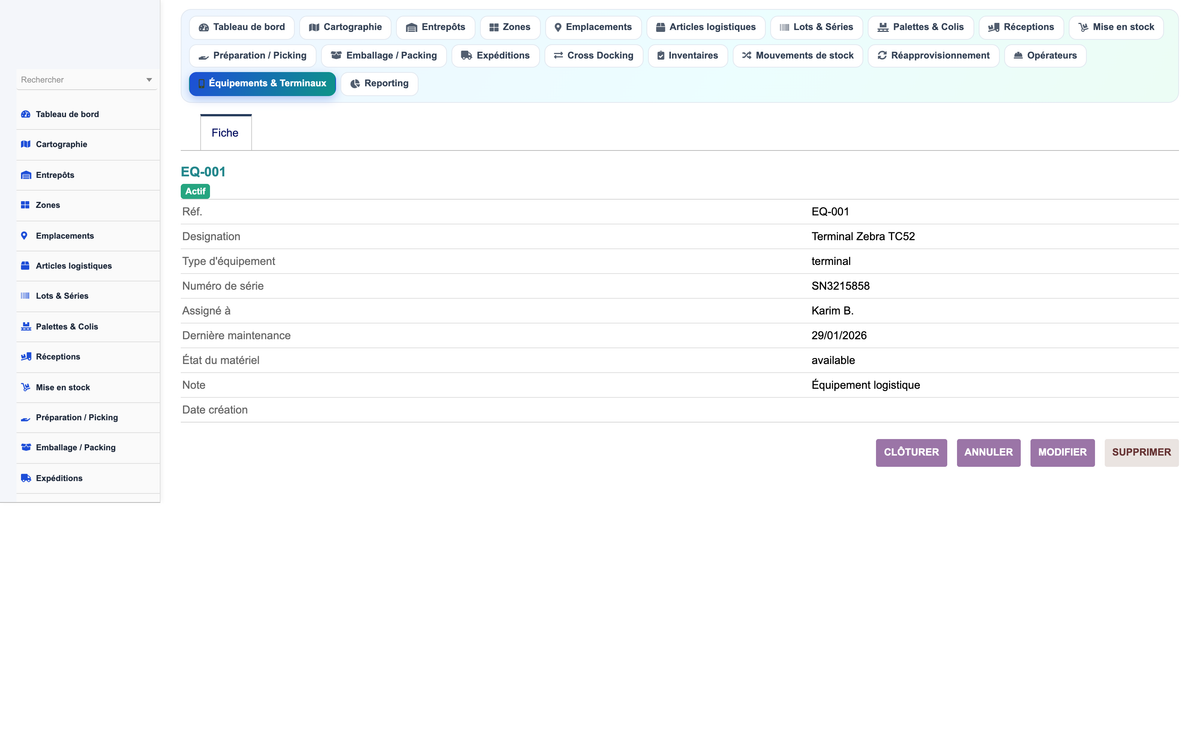Image resolution: width=1200 pixels, height=743 pixels.
Task: Go to Palettes & Colis top menu
Action: point(920,27)
